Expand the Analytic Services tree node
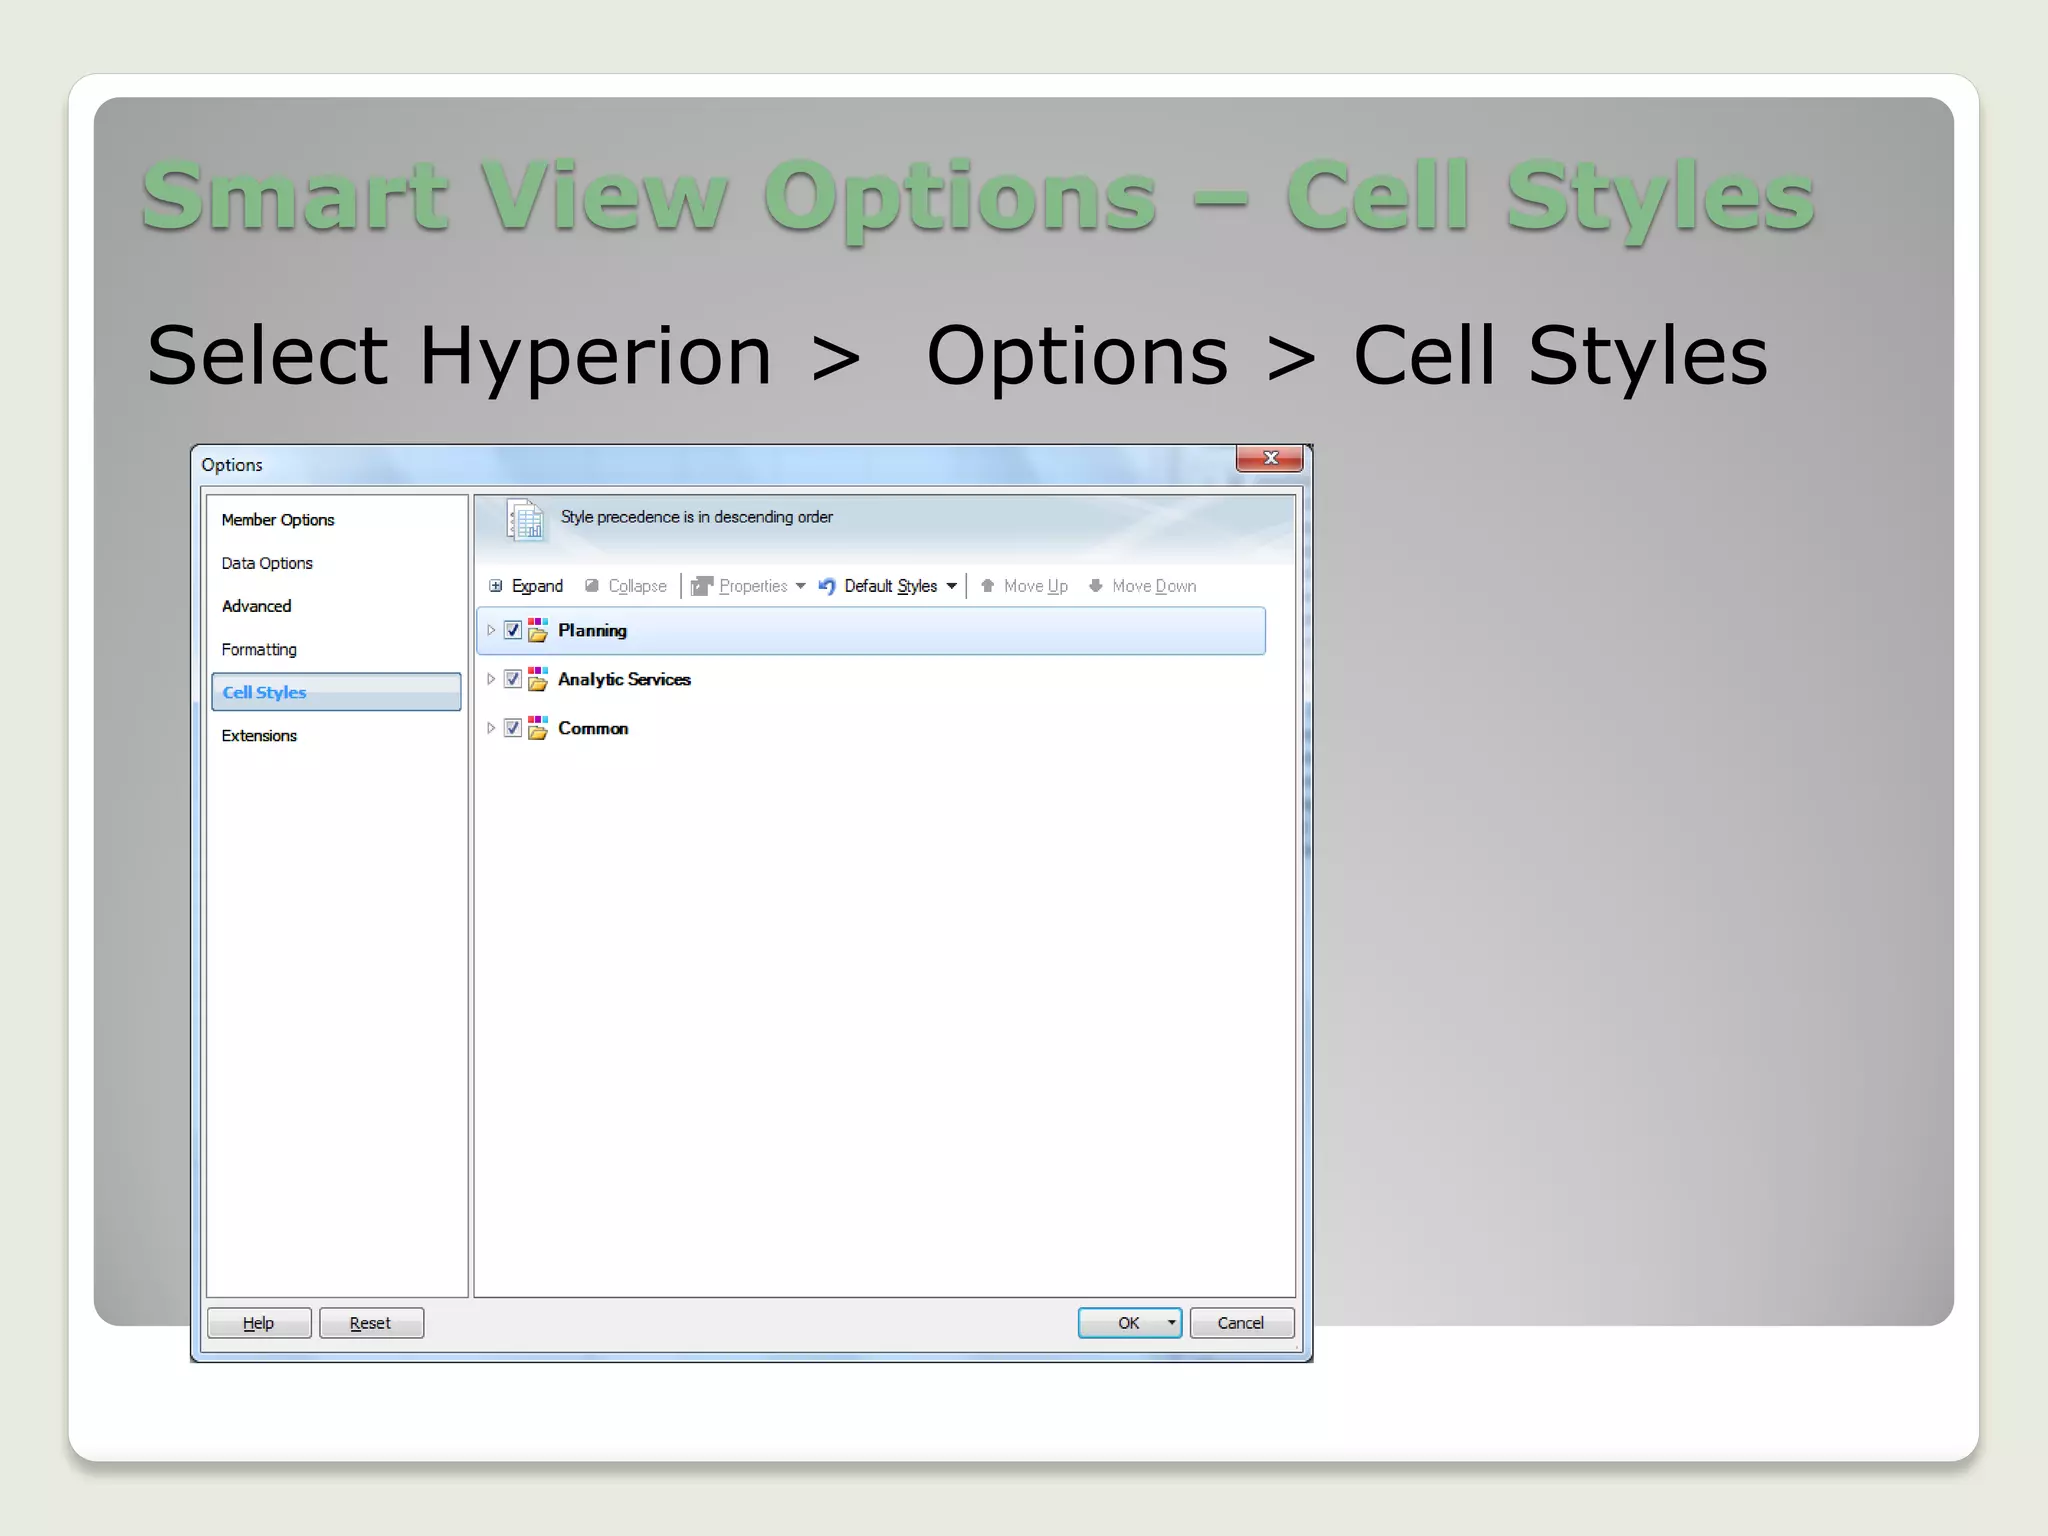 click(491, 679)
